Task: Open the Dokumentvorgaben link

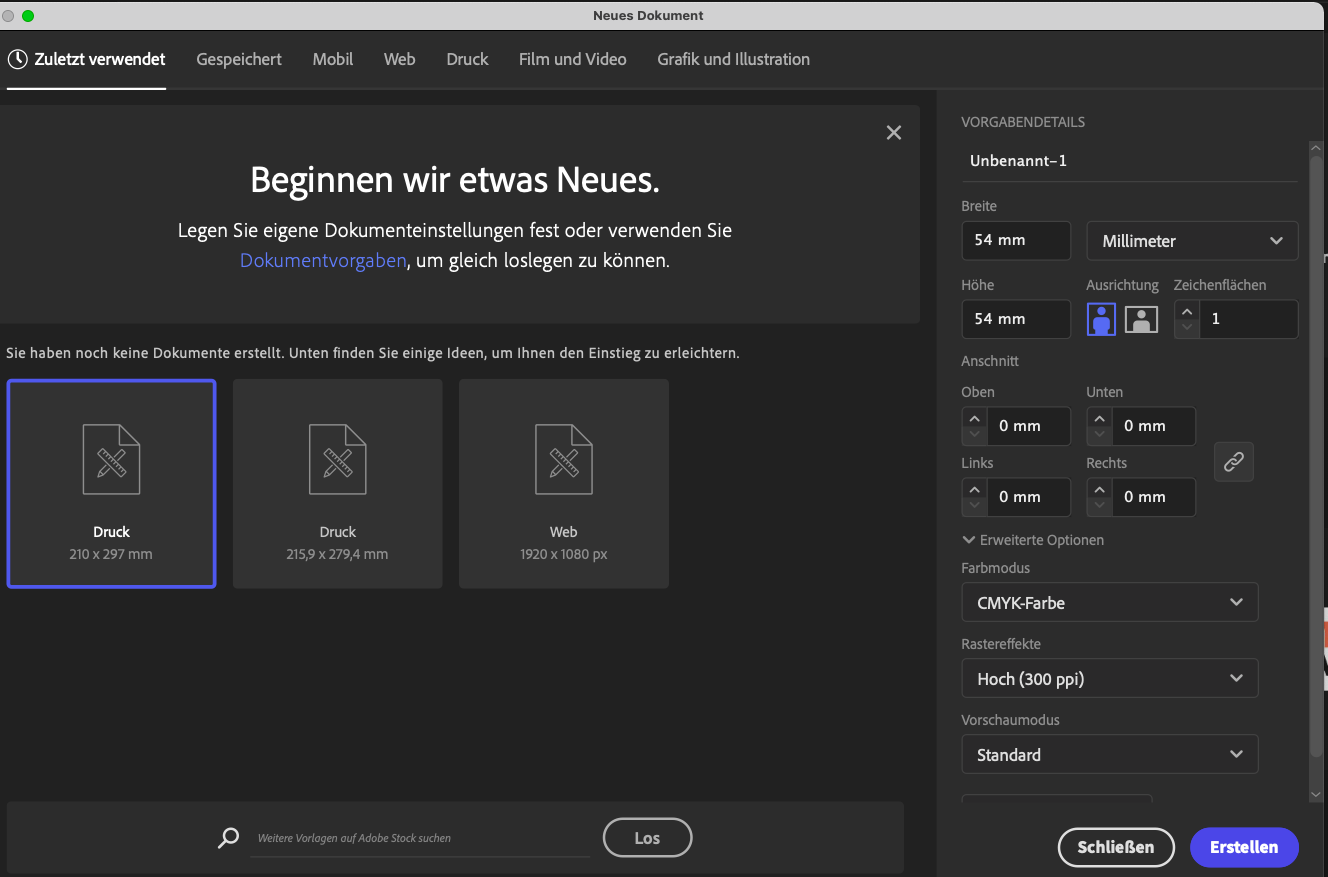Action: tap(323, 261)
